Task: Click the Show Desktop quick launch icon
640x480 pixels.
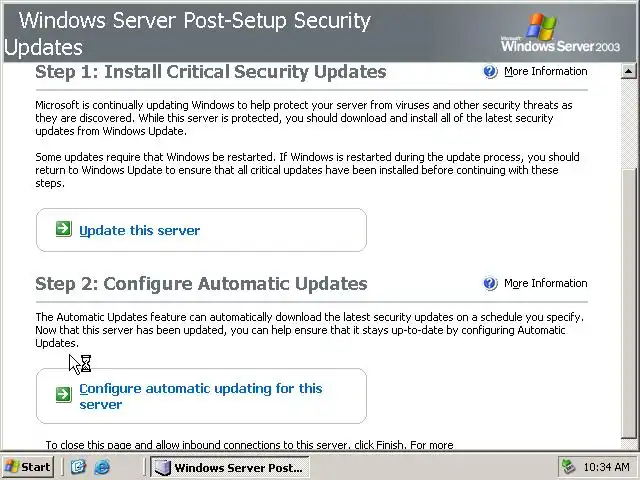Action: [x=78, y=467]
